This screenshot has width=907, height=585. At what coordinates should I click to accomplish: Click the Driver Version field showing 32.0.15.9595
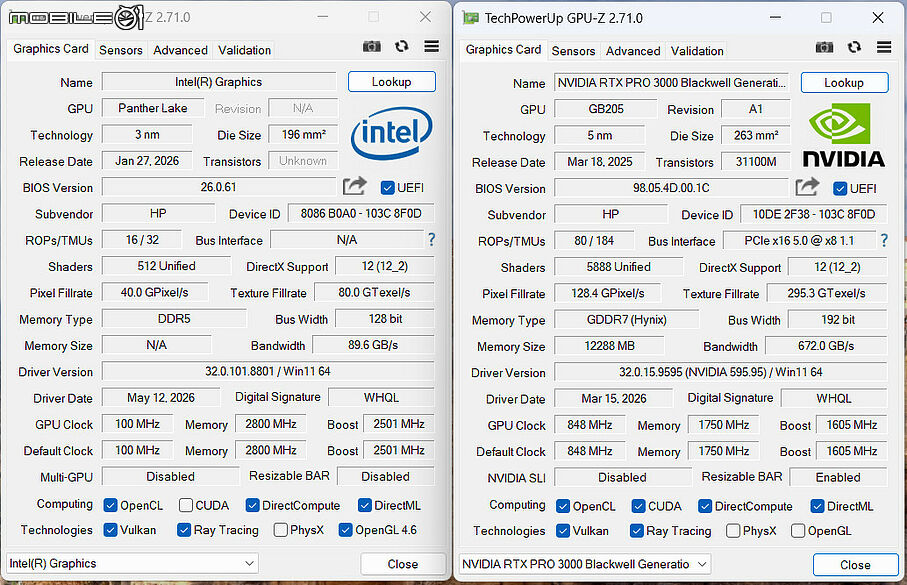[720, 372]
